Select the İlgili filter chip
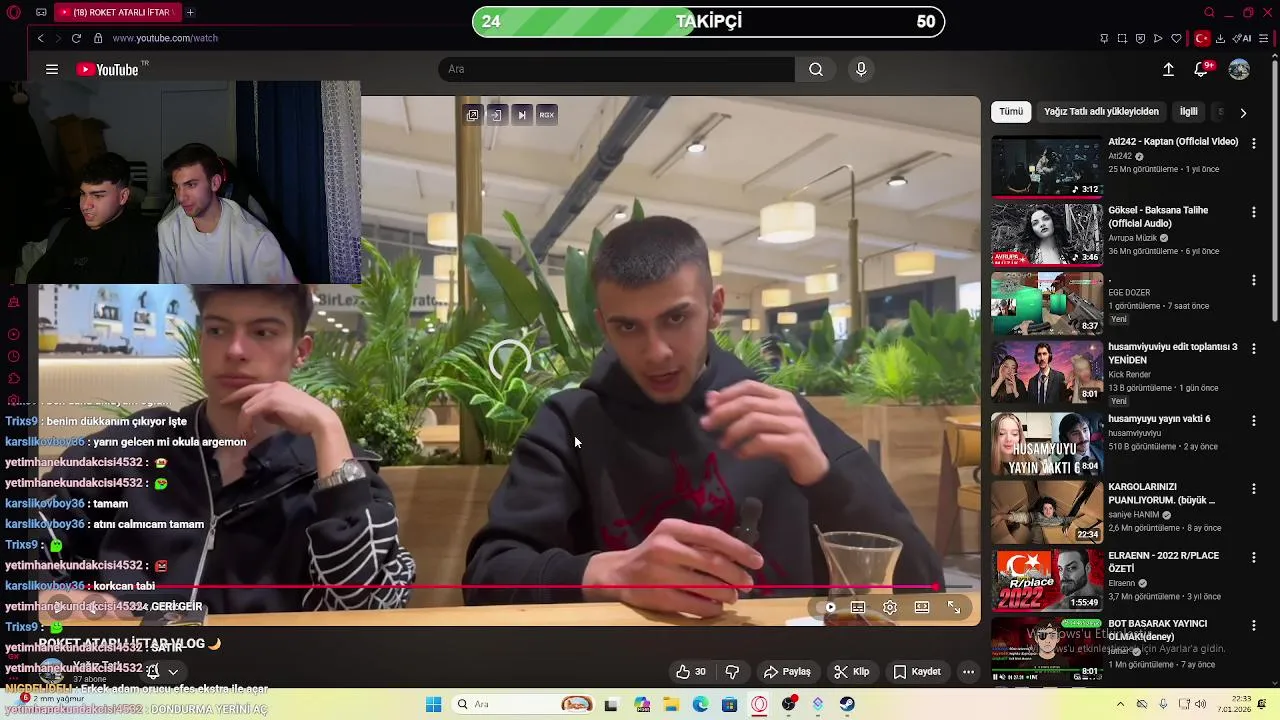Image resolution: width=1280 pixels, height=720 pixels. 1188,112
